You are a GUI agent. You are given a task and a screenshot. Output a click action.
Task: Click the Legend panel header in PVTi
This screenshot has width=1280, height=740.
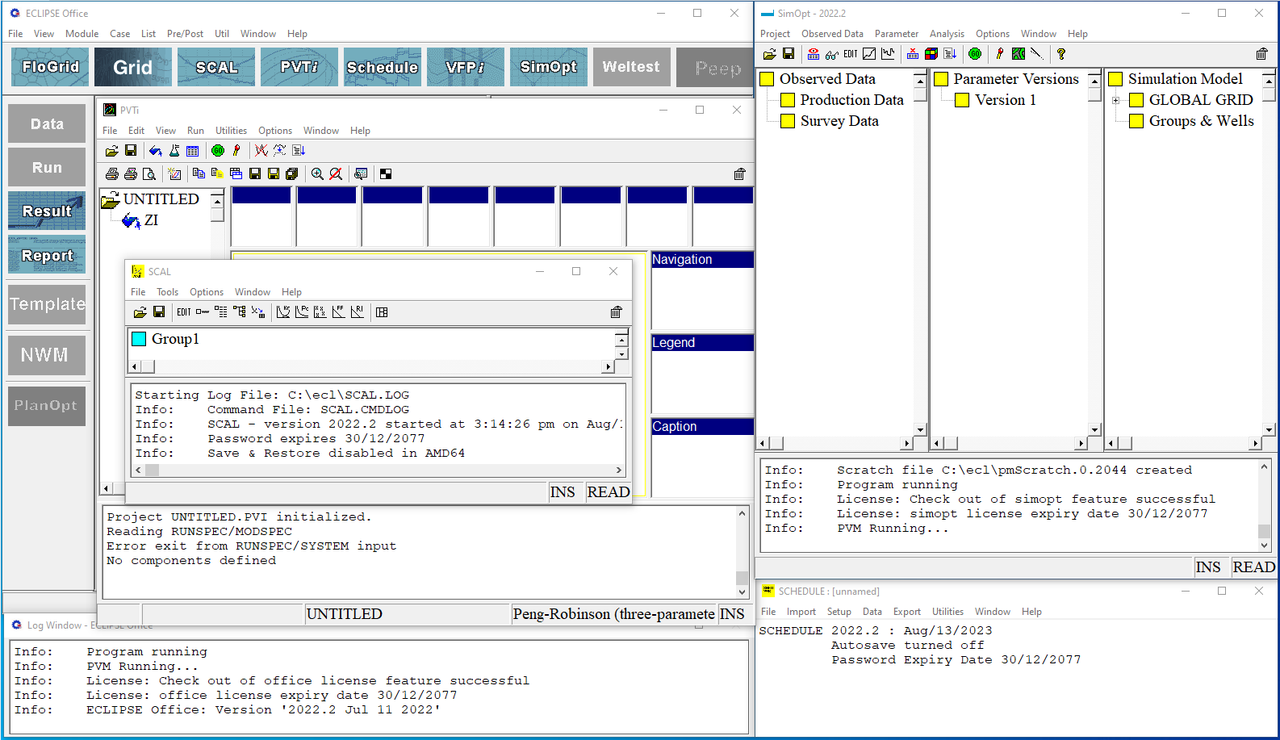click(x=701, y=342)
